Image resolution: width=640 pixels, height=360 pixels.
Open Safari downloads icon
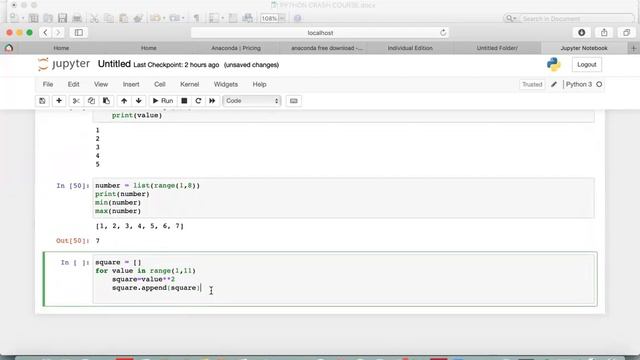[x=582, y=33]
